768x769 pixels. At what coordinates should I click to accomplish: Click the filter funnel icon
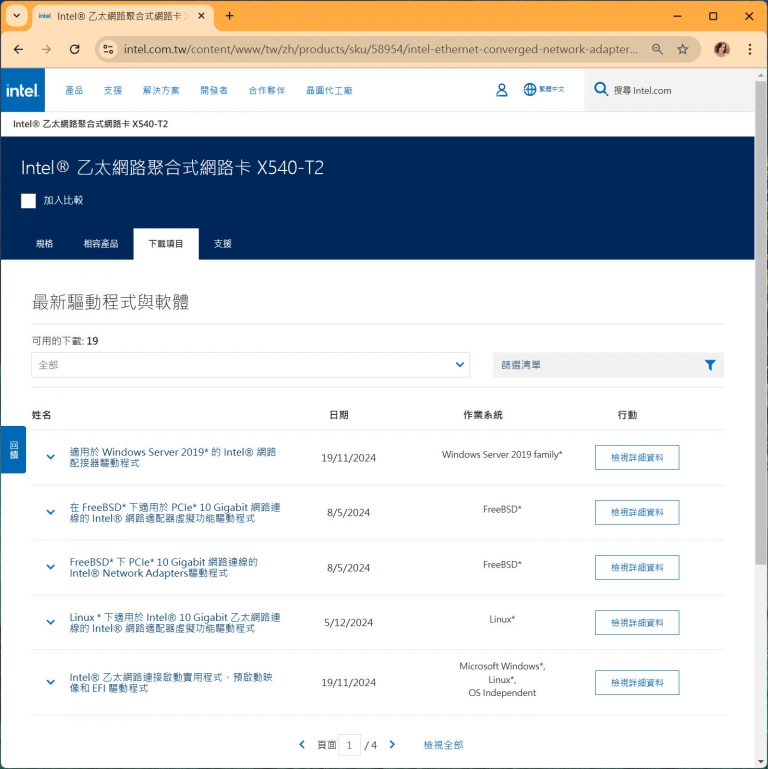[x=710, y=365]
